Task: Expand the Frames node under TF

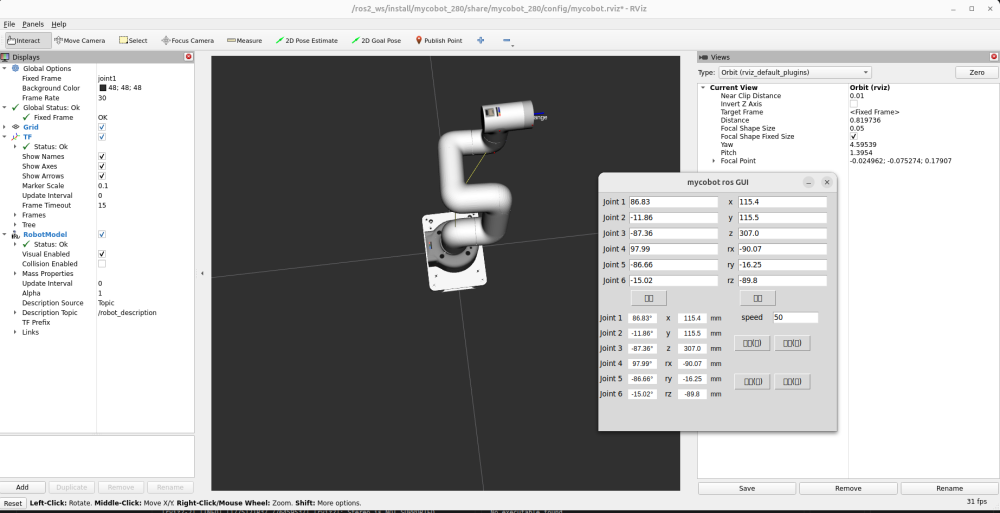Action: (15, 215)
